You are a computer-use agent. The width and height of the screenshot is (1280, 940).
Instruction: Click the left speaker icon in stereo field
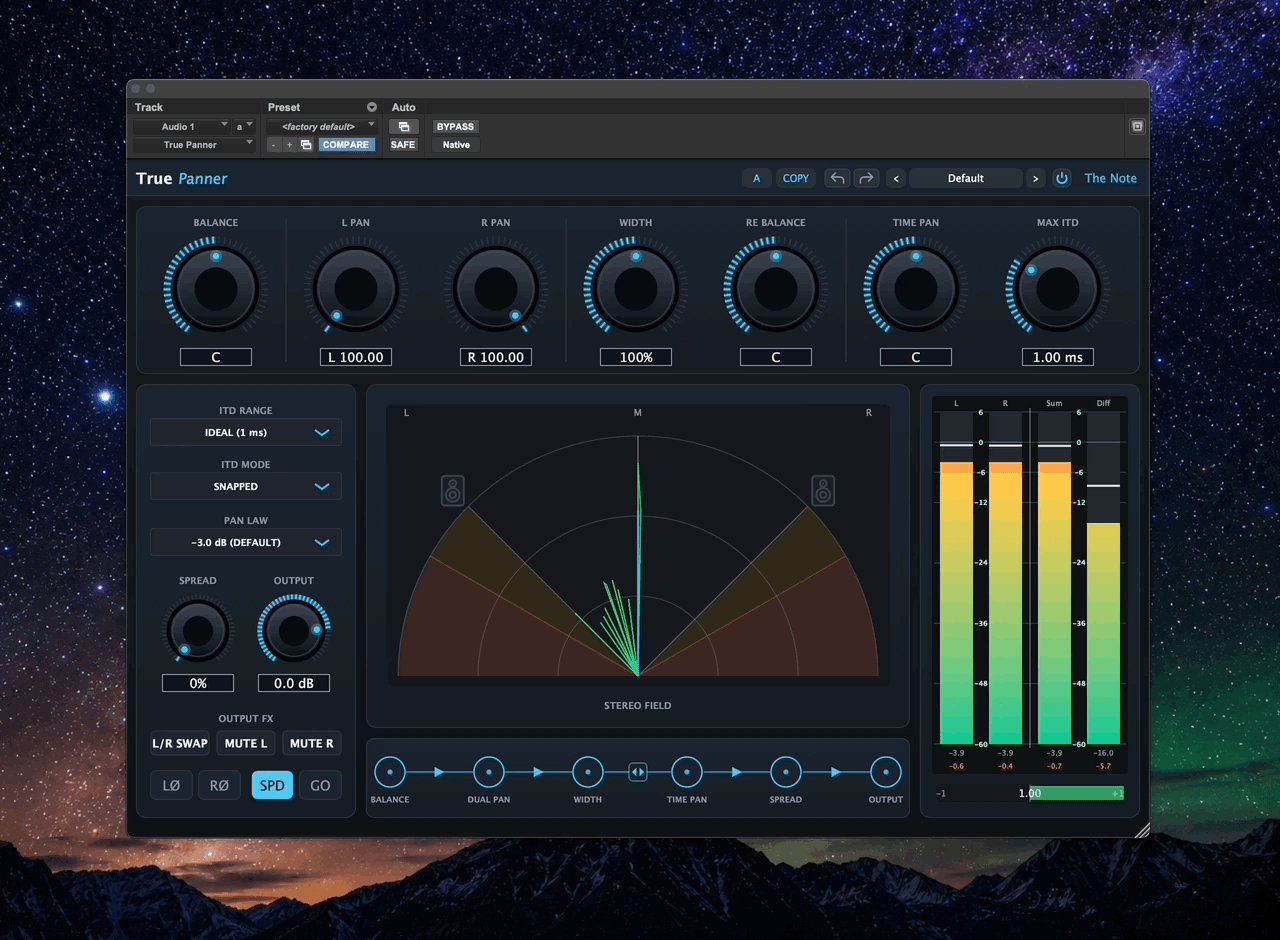click(453, 491)
